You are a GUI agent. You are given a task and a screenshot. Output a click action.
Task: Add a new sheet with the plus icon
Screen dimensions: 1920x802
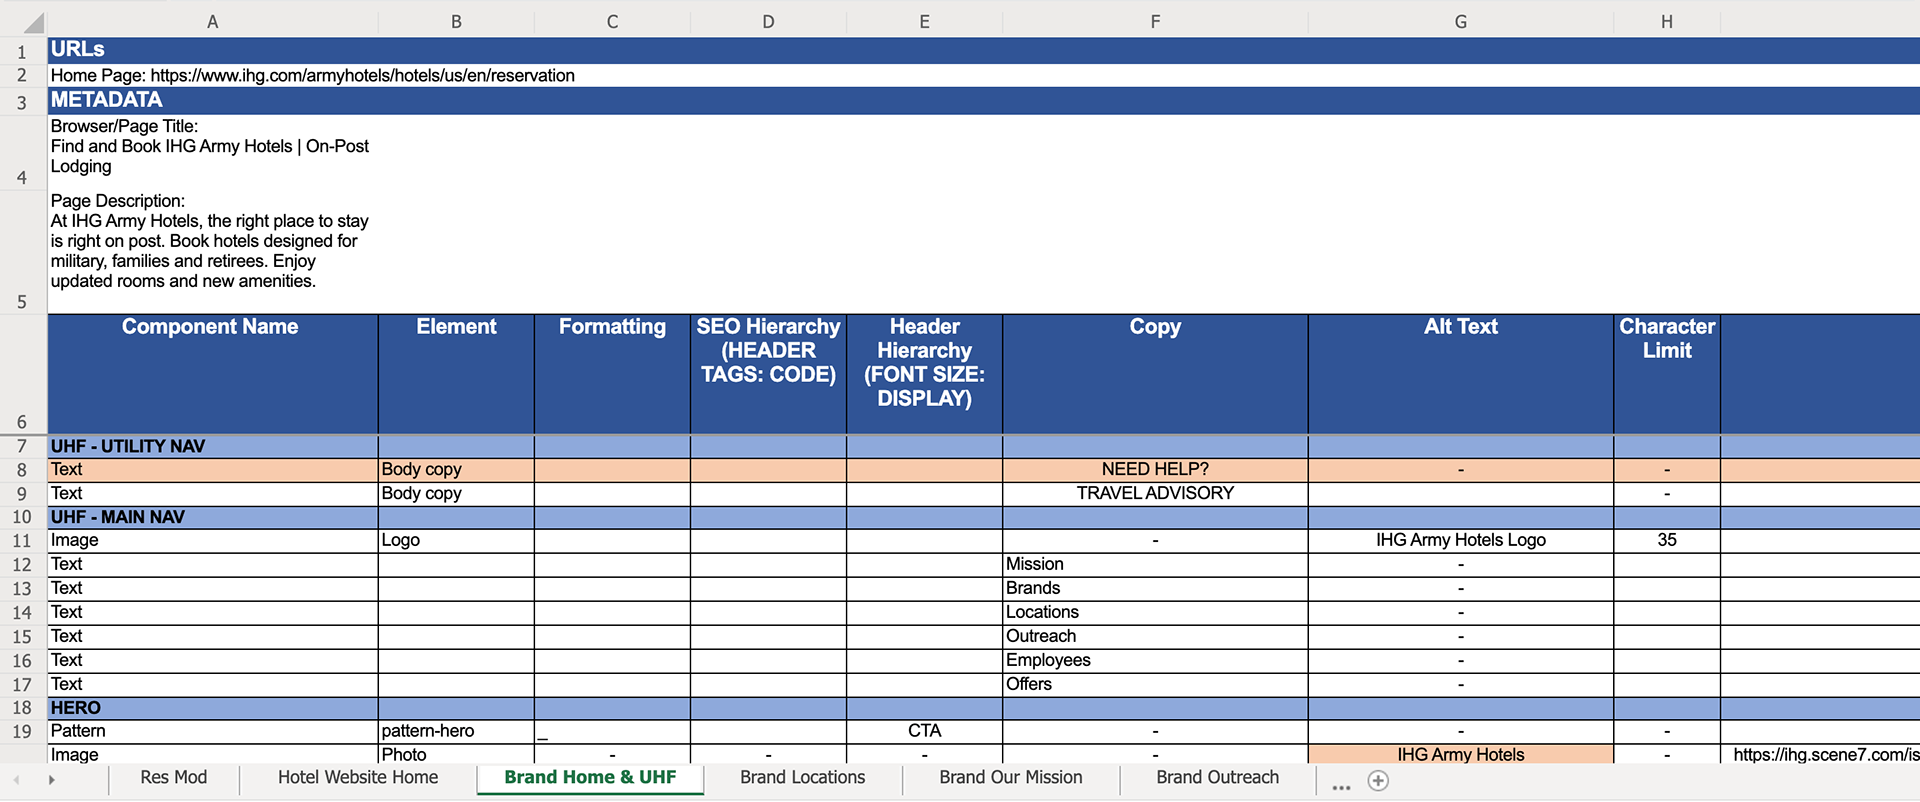(1378, 781)
